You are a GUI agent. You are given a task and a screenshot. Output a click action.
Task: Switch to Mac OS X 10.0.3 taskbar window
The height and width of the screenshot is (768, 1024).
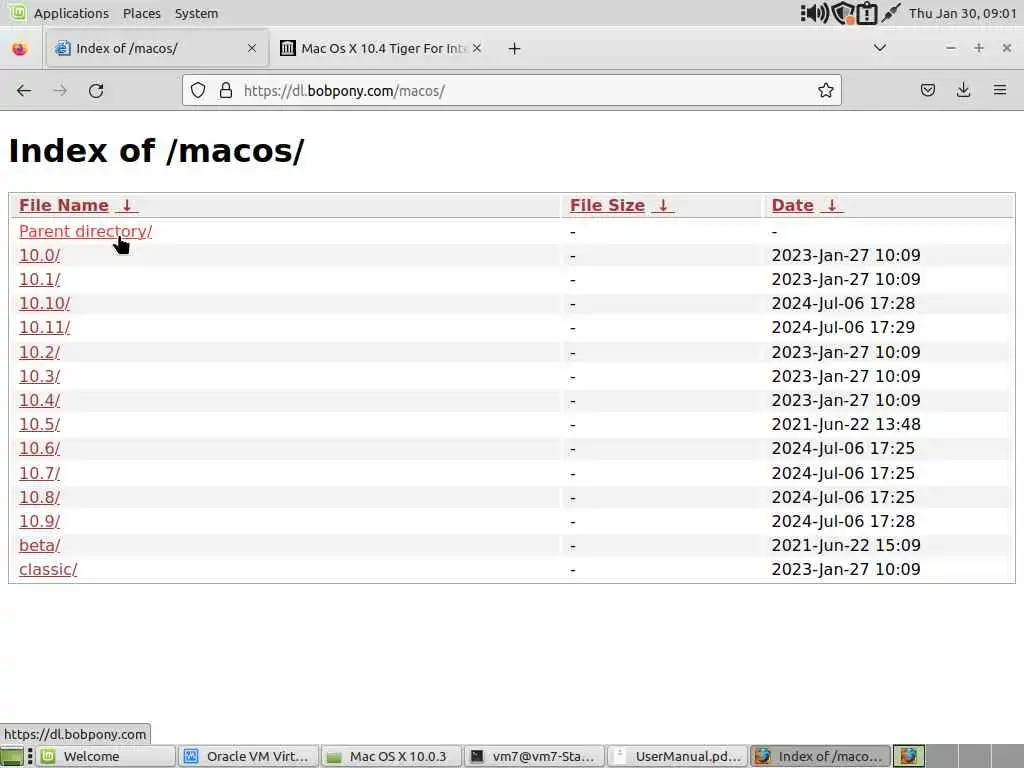391,756
